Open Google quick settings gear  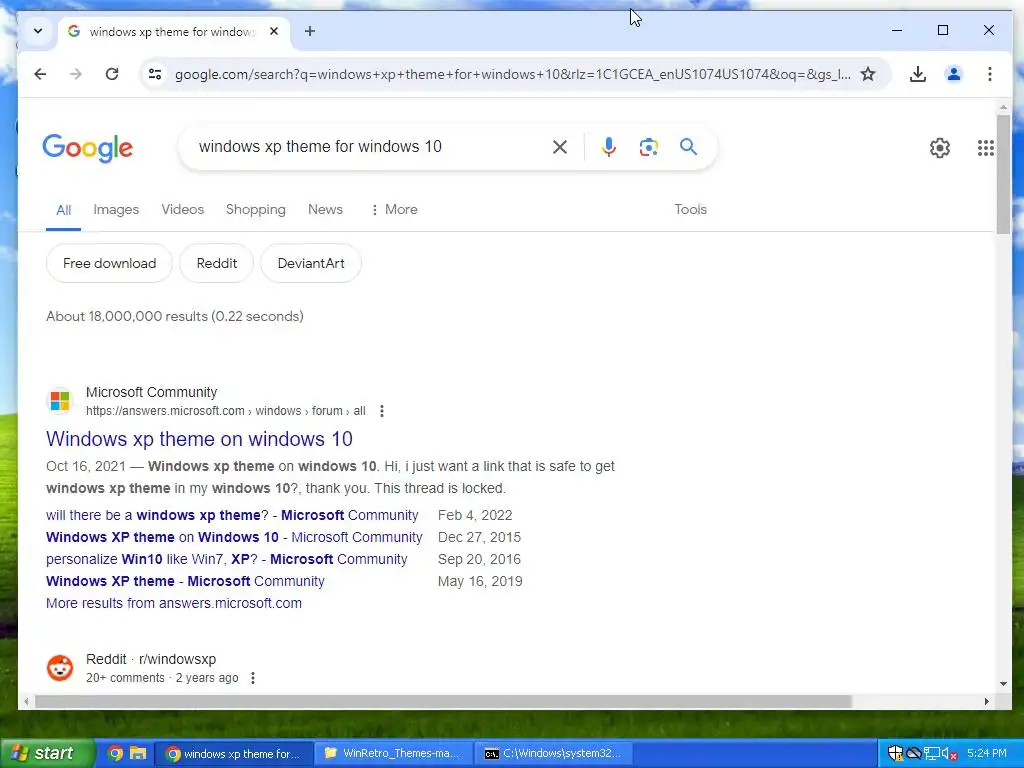click(x=940, y=148)
